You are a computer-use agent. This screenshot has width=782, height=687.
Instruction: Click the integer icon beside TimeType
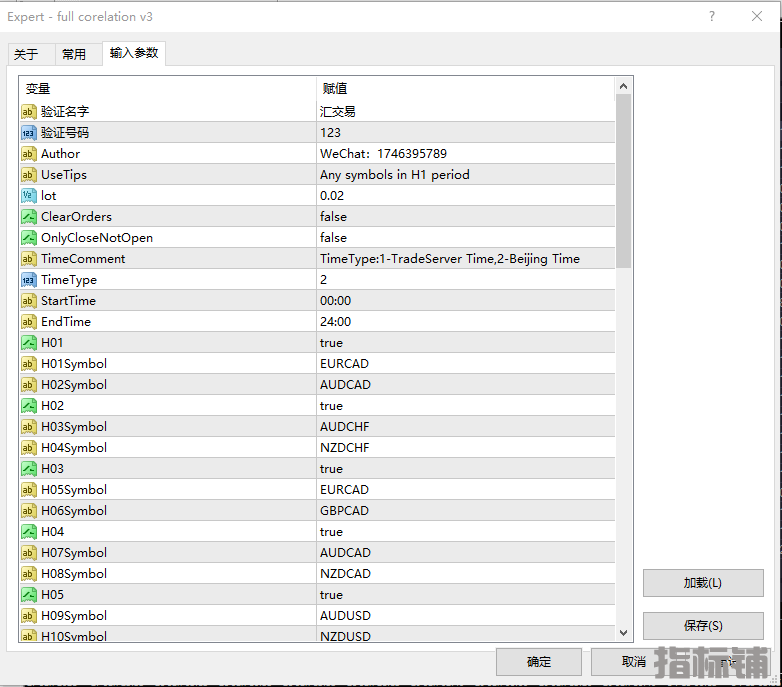pos(29,280)
